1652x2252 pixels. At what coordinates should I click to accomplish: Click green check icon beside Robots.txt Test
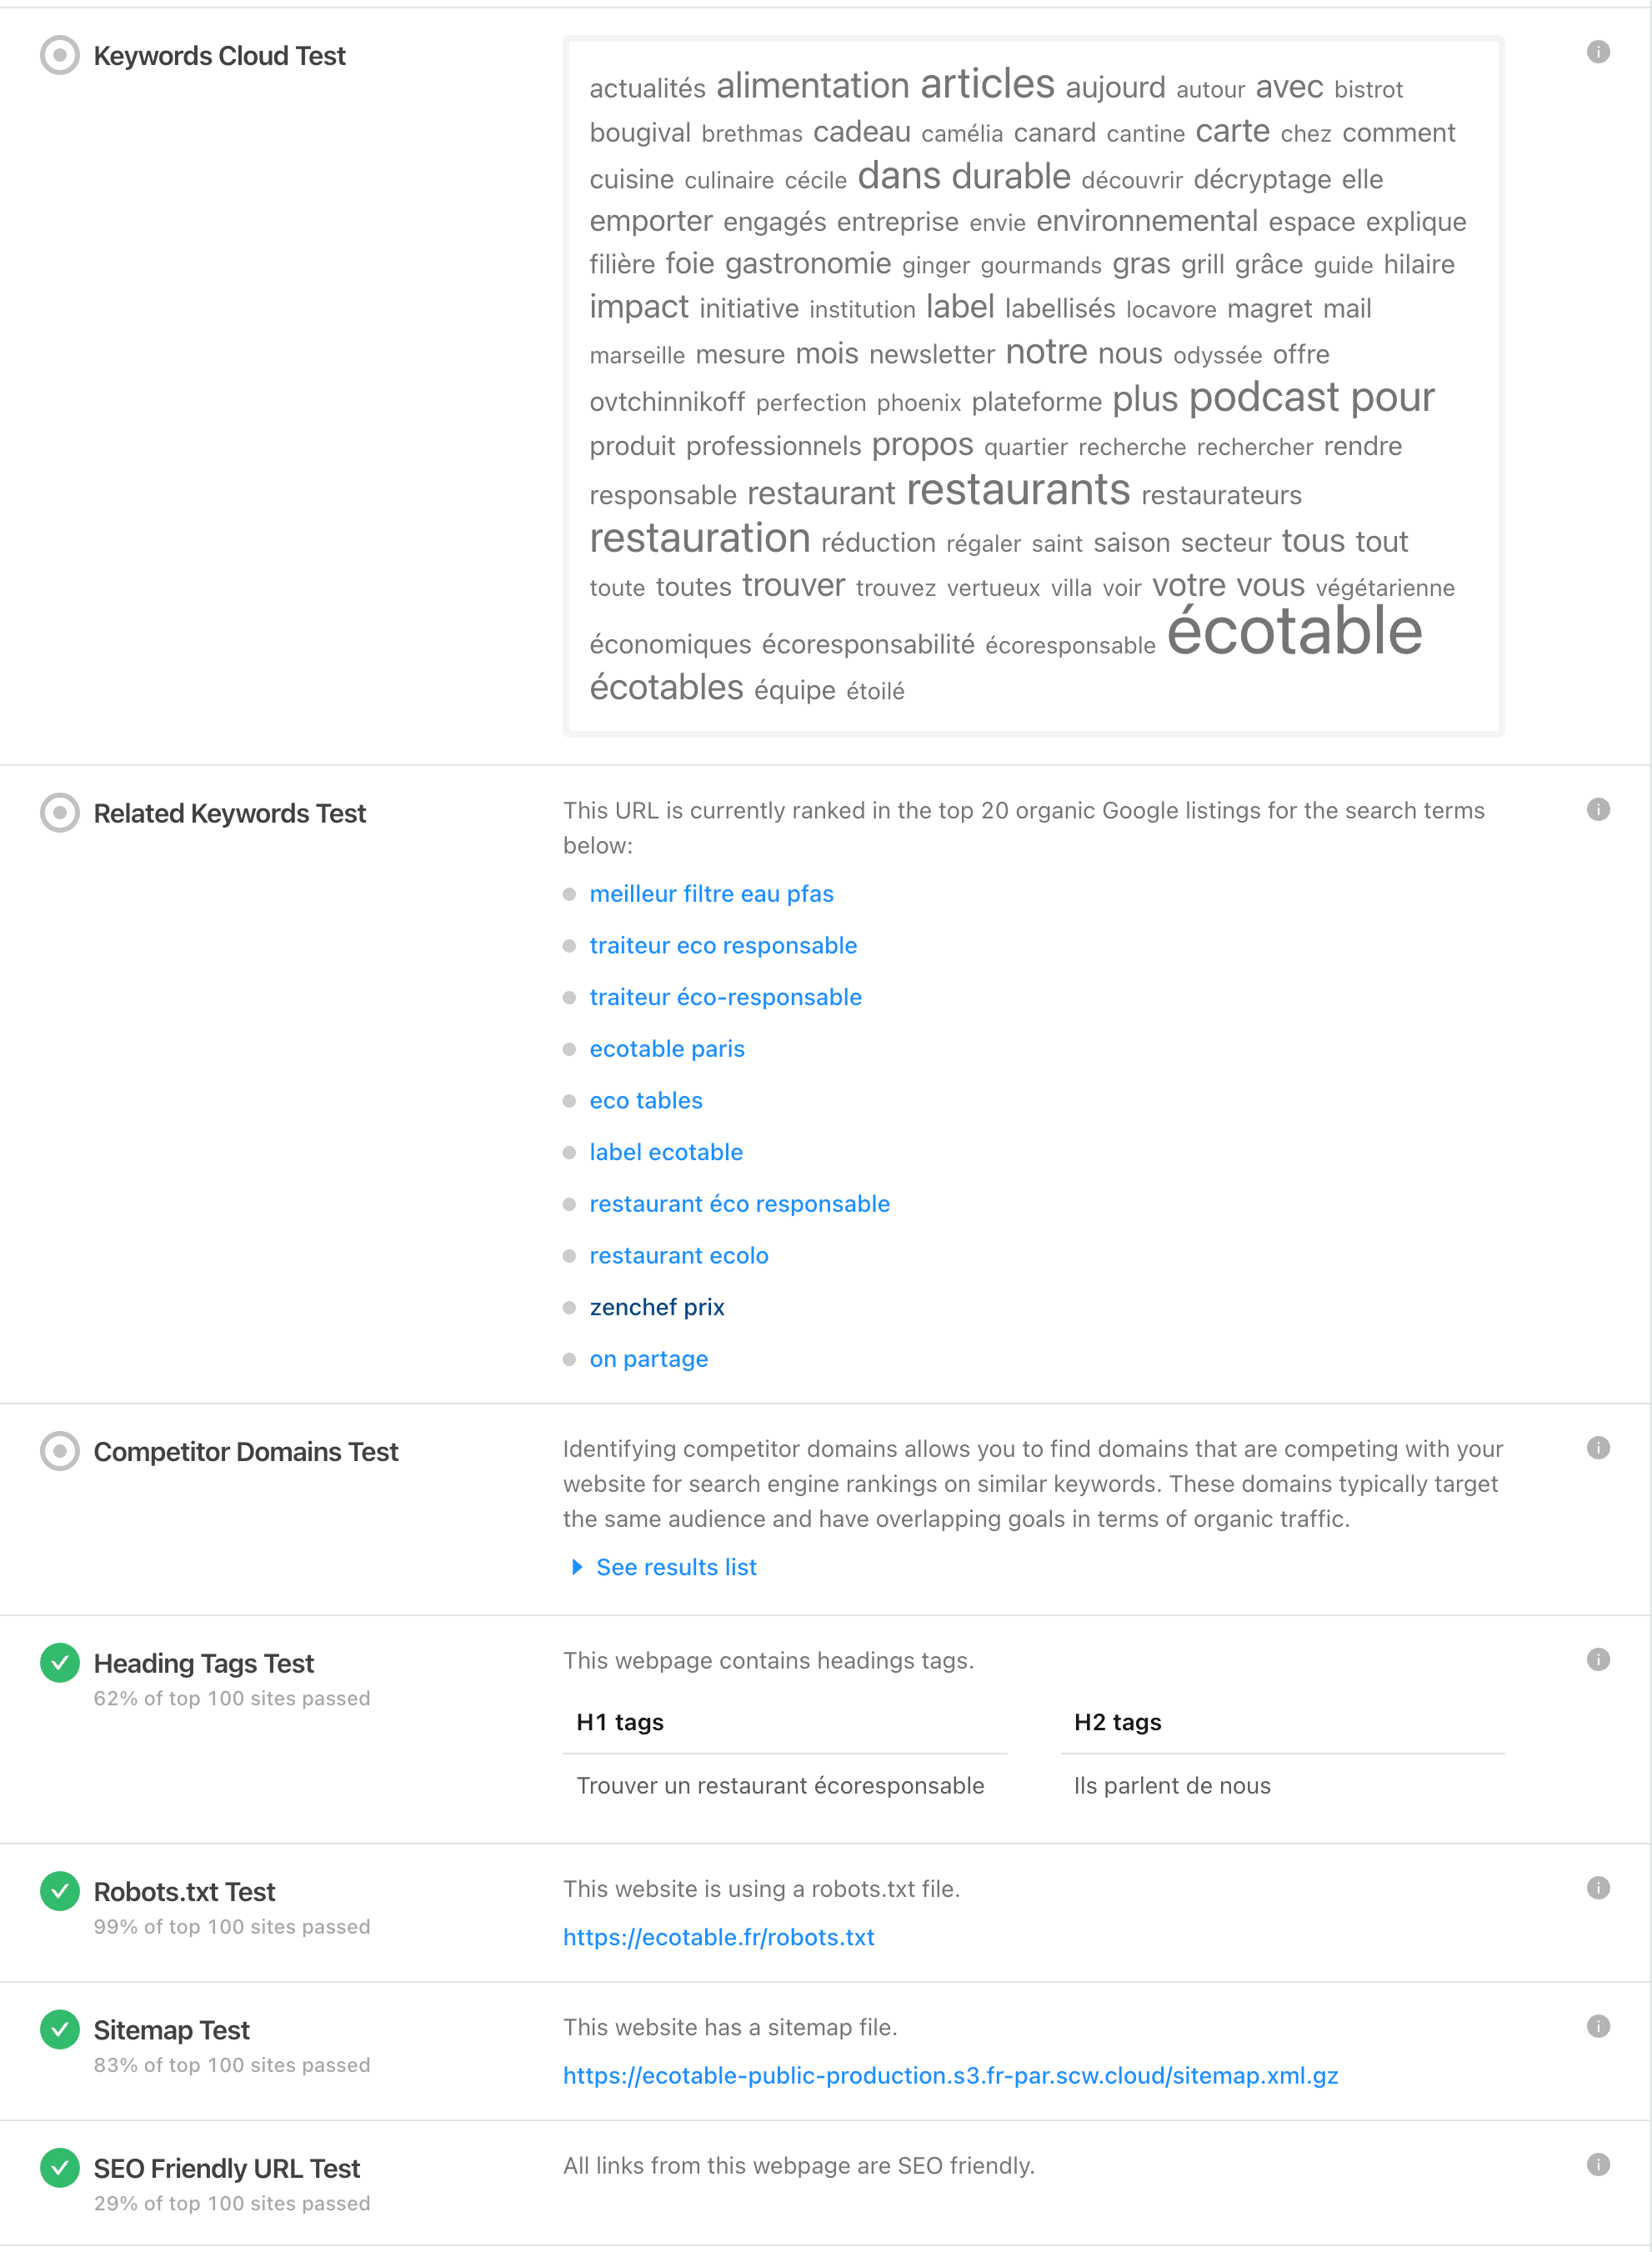click(x=60, y=1891)
